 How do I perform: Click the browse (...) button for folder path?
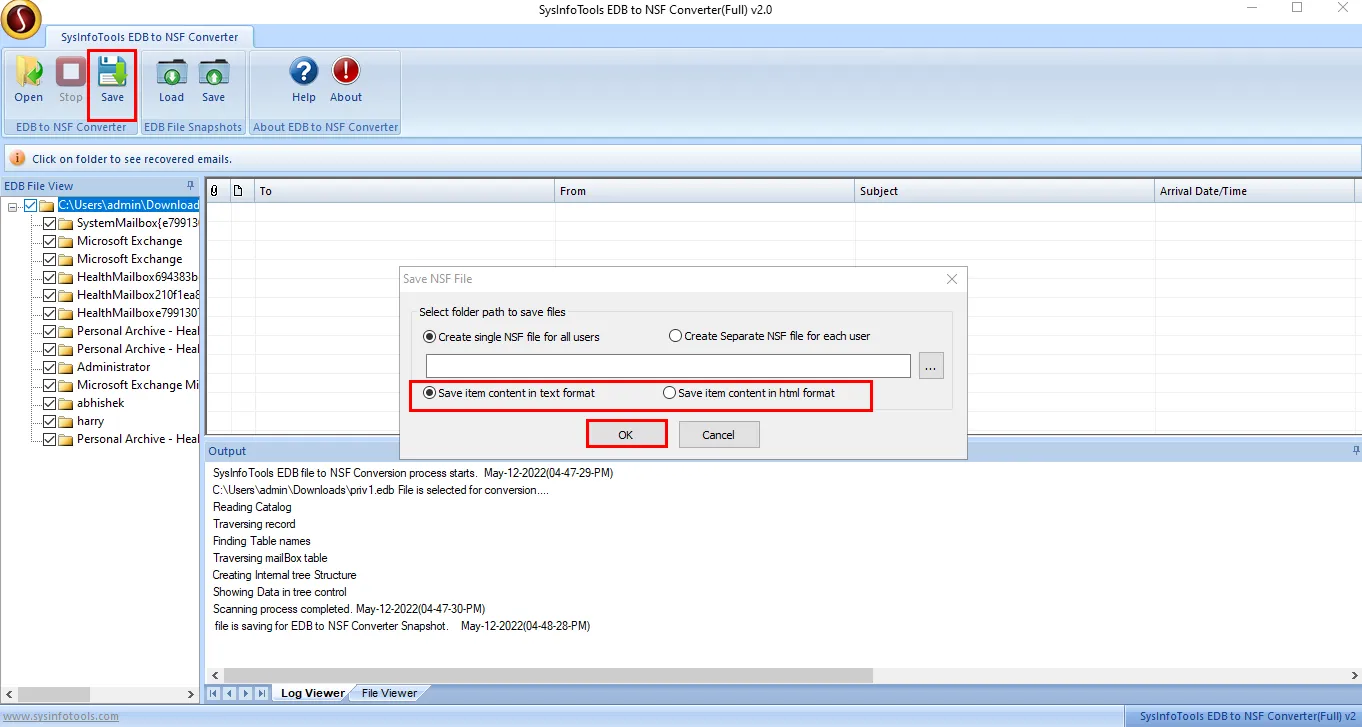tap(931, 367)
